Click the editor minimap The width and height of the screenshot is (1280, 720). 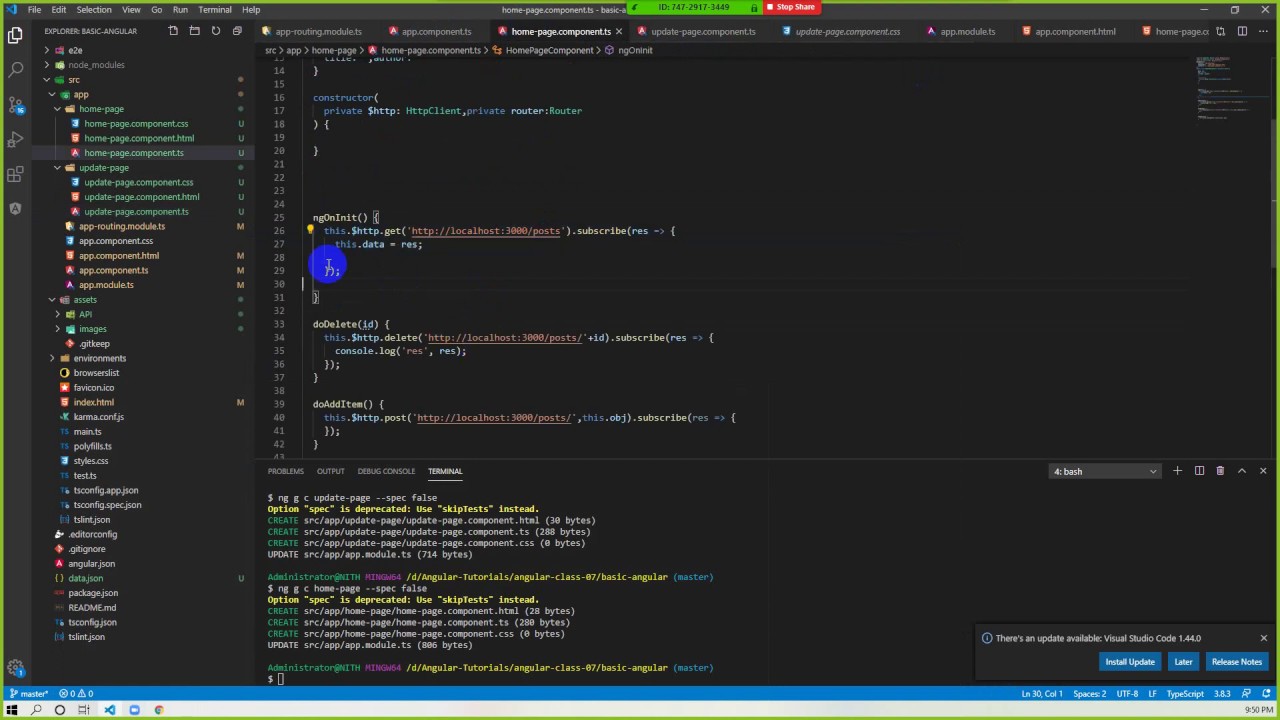[x=1232, y=90]
